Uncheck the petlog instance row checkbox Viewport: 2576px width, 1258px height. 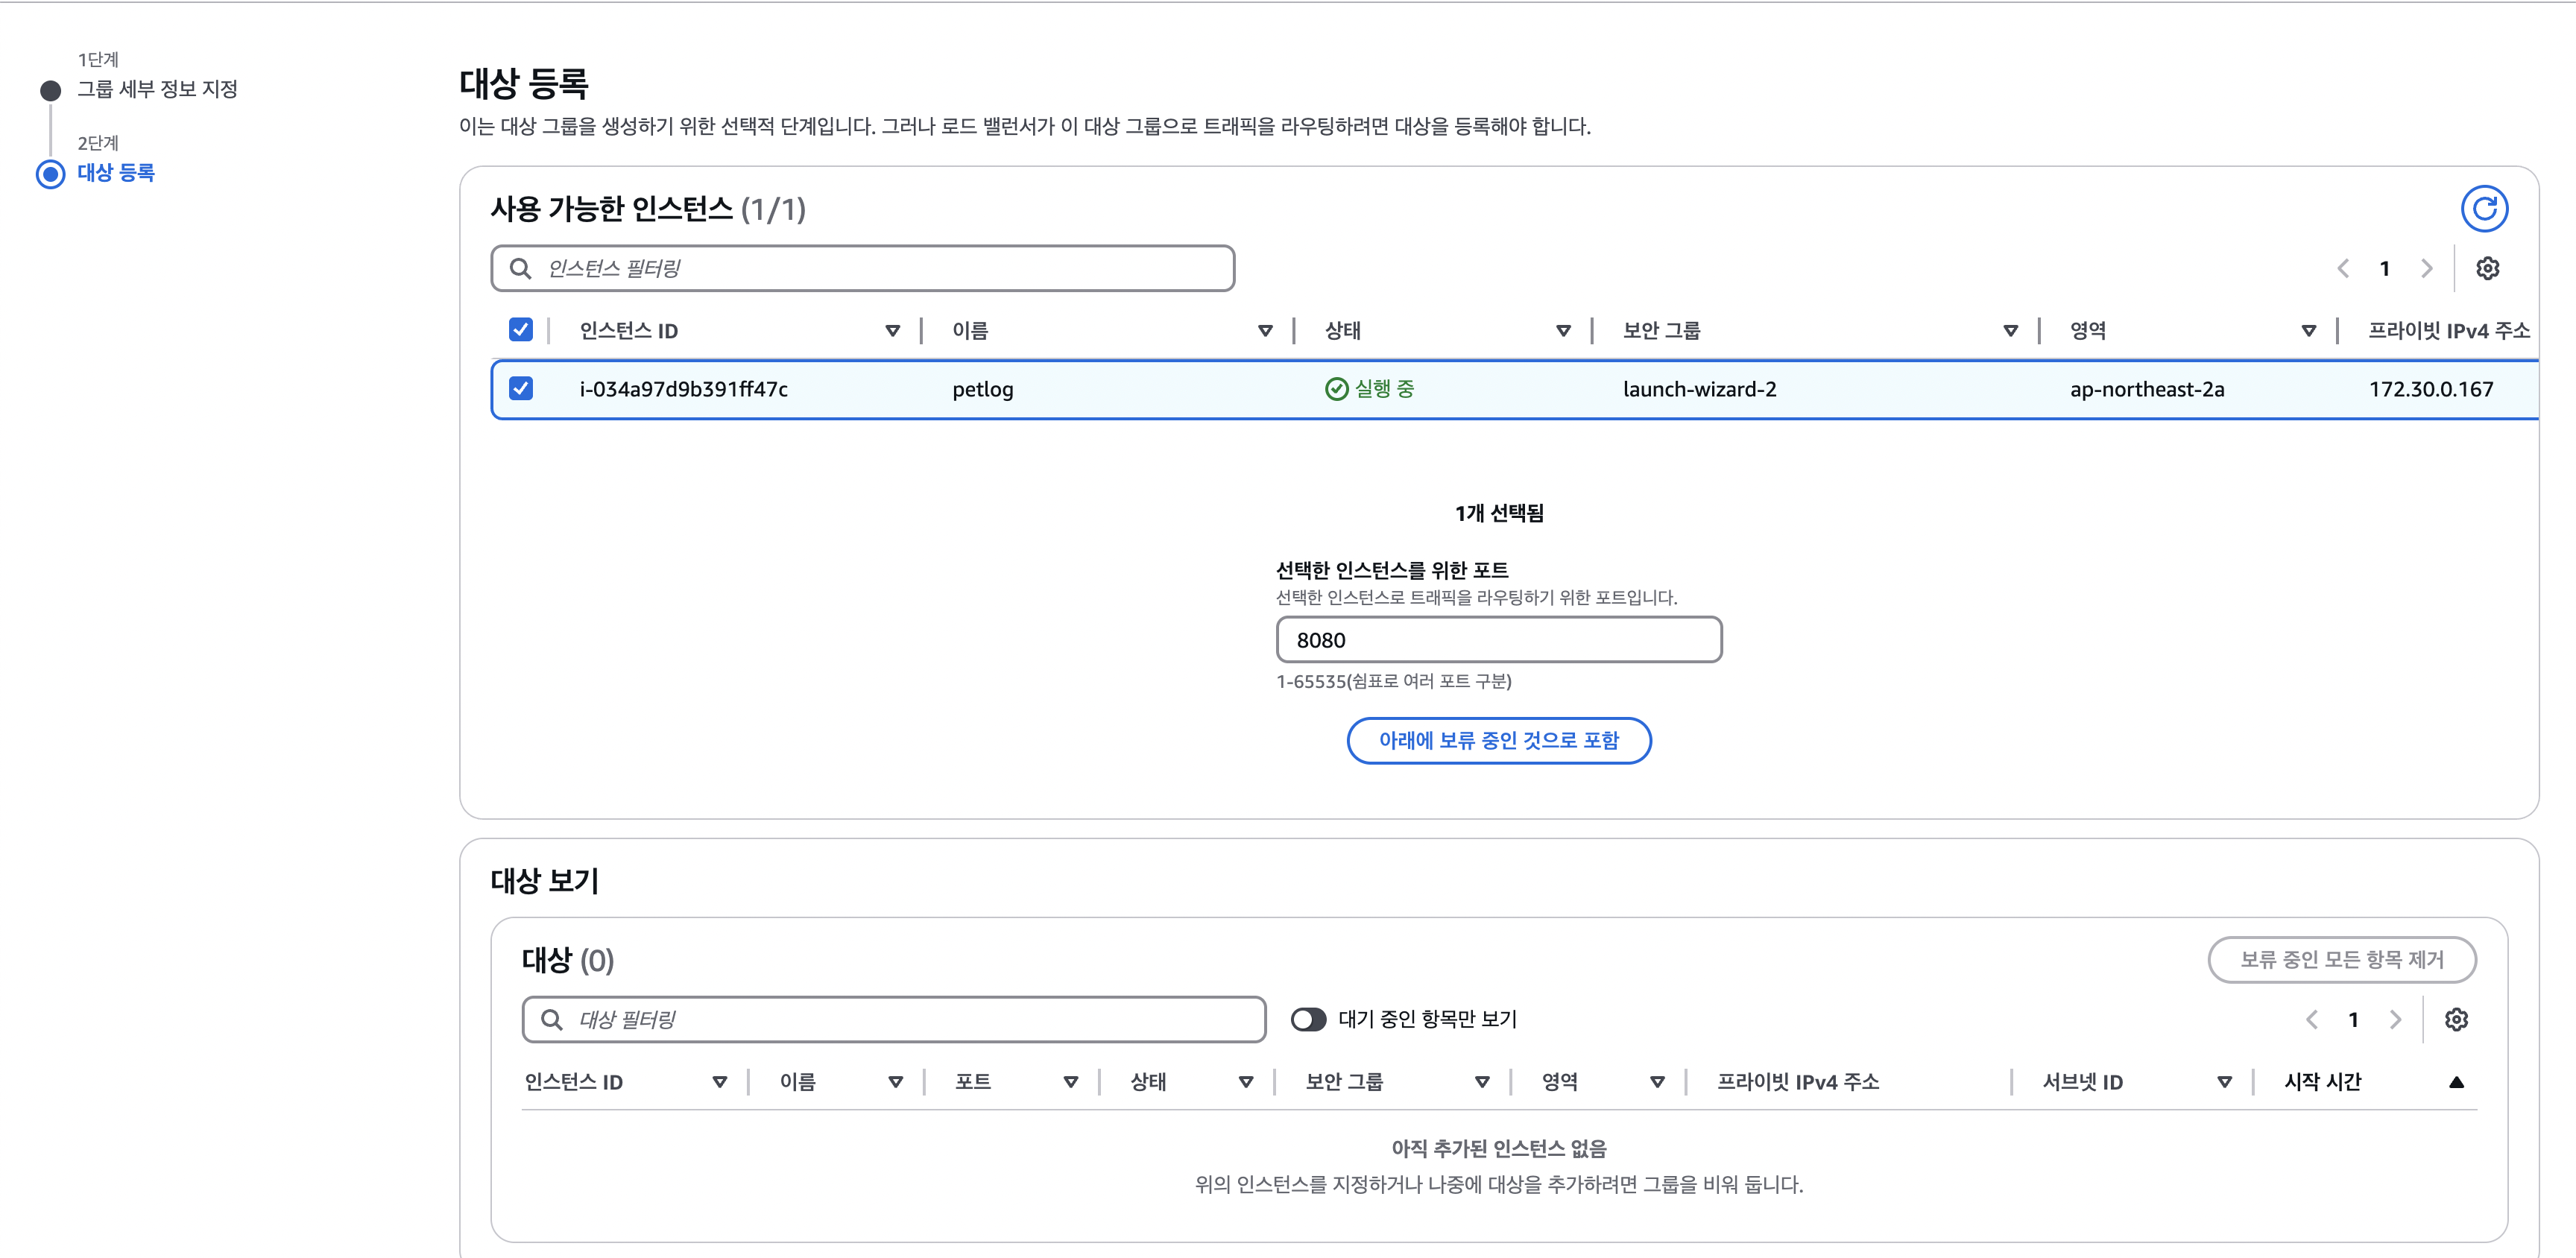(521, 388)
